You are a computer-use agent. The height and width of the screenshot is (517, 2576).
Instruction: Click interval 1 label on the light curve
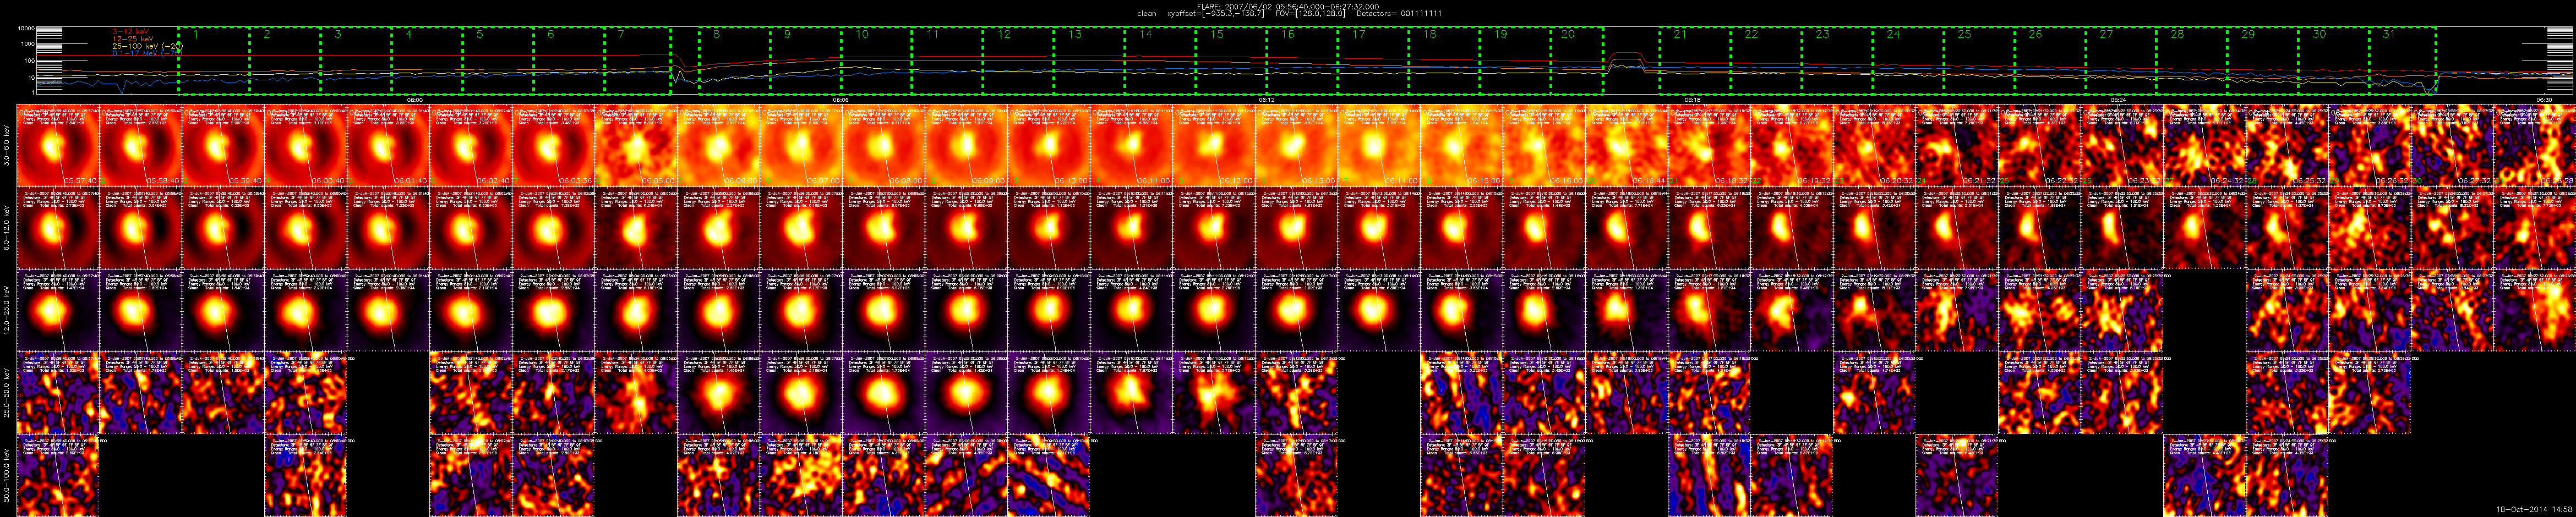[x=195, y=34]
